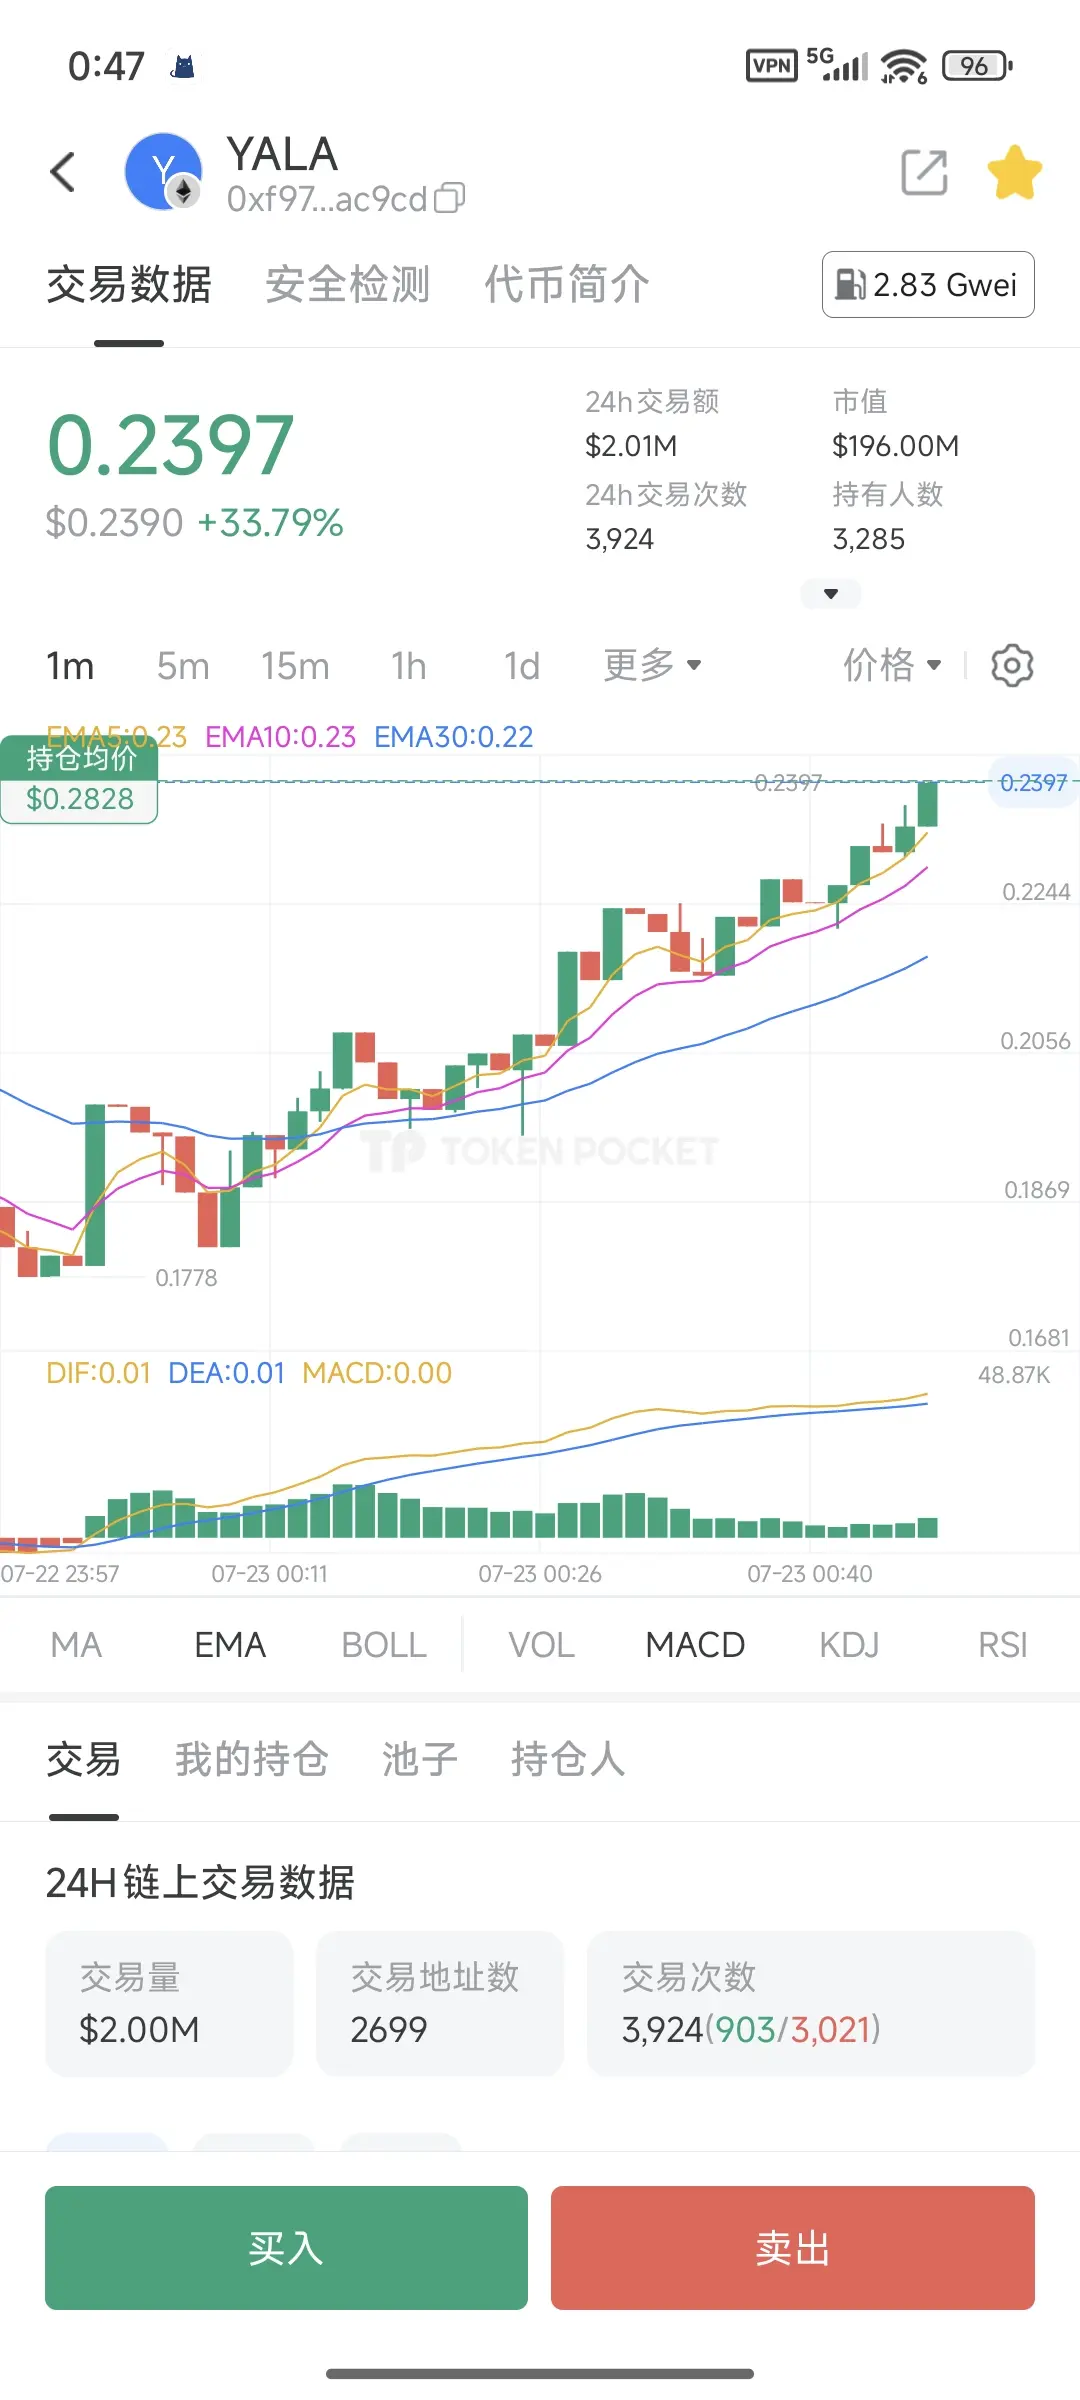Enable the BOLL indicator

[x=384, y=1645]
